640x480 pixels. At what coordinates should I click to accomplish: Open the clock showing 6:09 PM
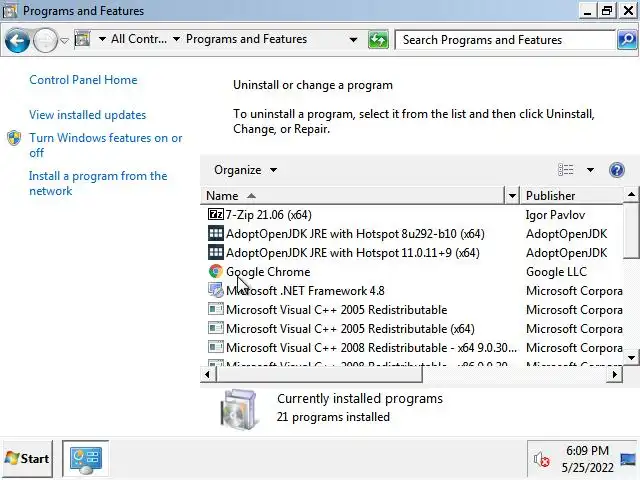coord(587,459)
